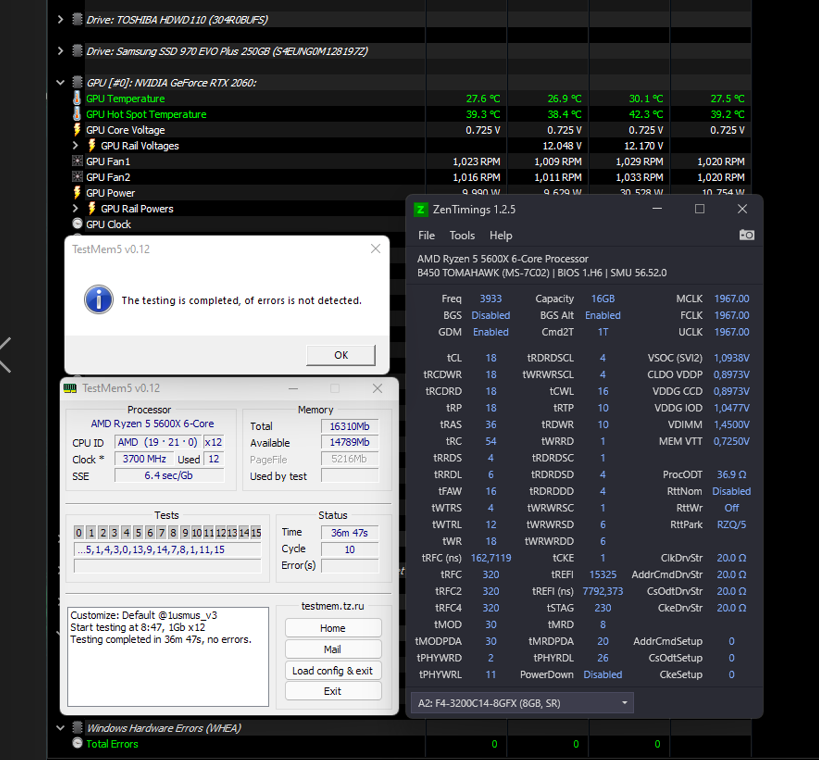The image size is (819, 760).
Task: Expand the Samsung SSD 970 EVO Plus node
Action: pos(60,51)
